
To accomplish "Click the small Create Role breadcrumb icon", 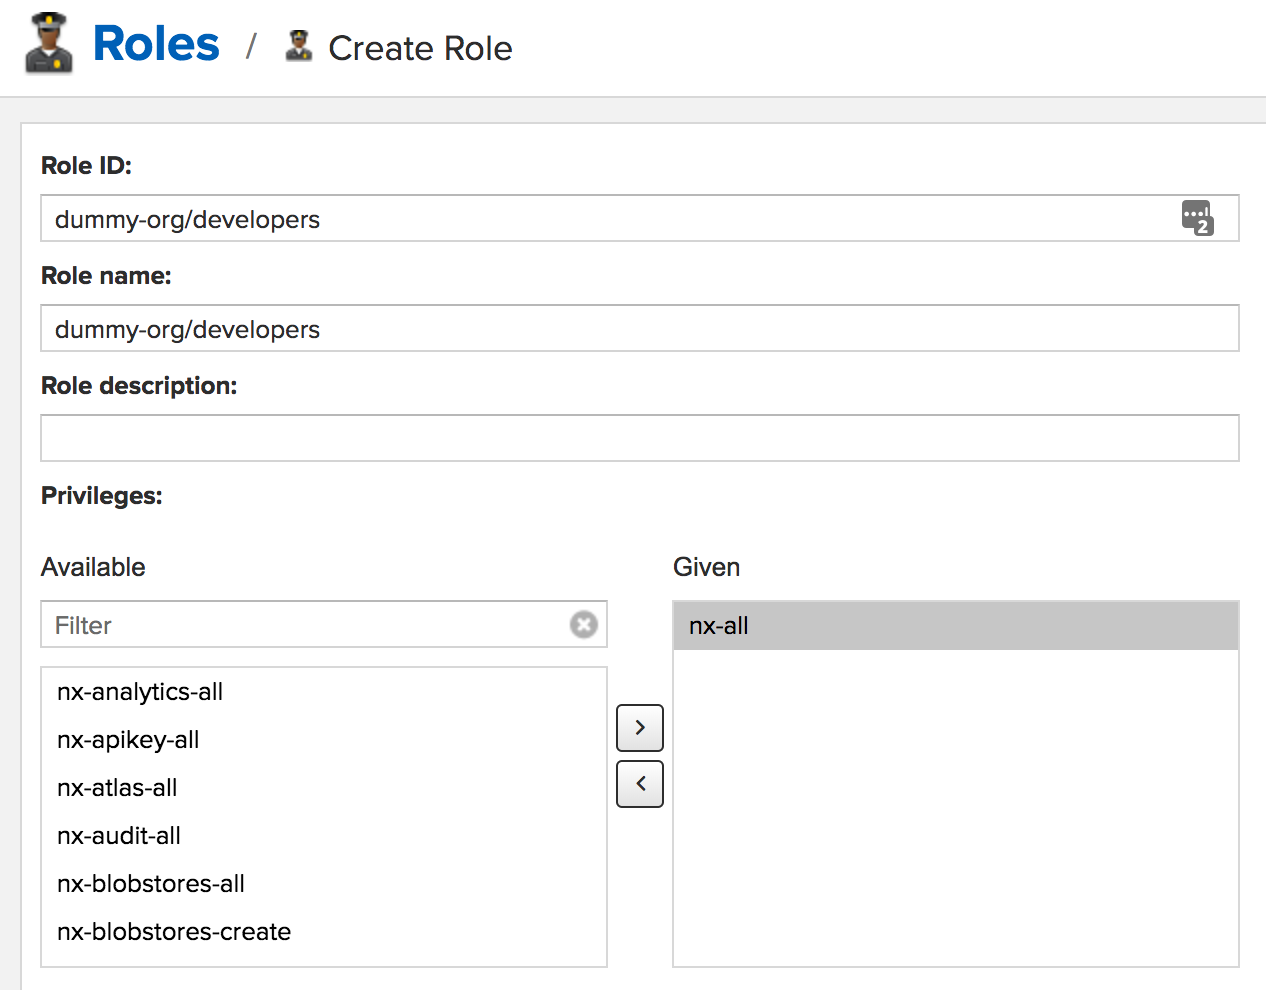I will point(298,46).
